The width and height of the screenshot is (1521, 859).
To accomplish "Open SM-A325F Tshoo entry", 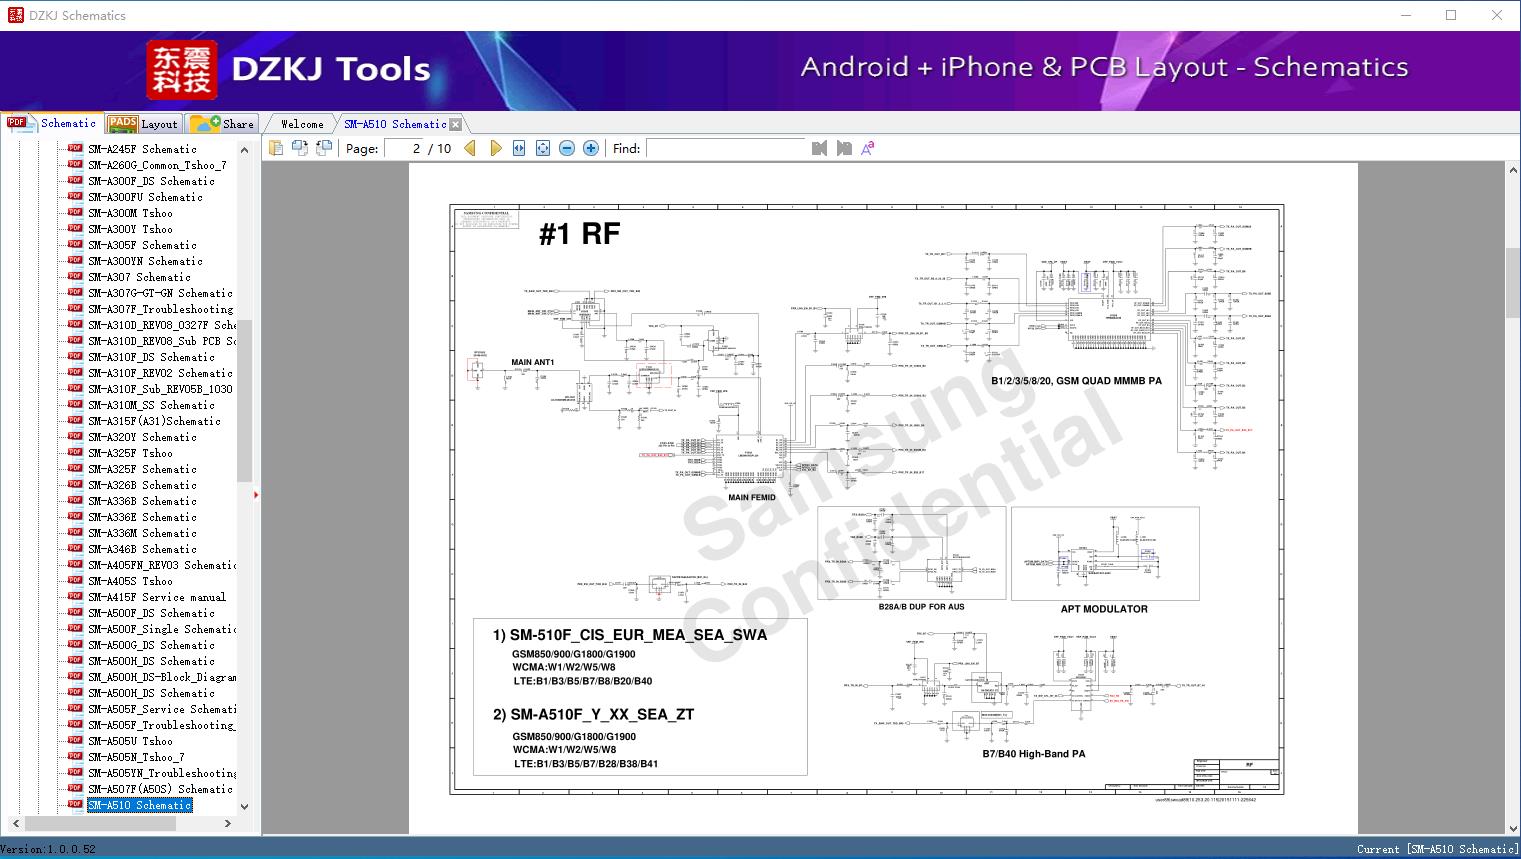I will click(x=130, y=453).
